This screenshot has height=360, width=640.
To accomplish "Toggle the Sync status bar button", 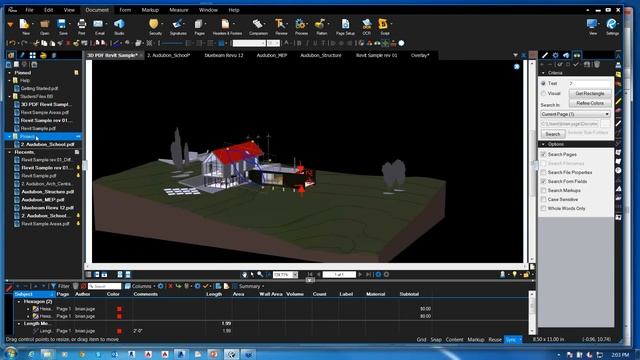I will point(511,340).
